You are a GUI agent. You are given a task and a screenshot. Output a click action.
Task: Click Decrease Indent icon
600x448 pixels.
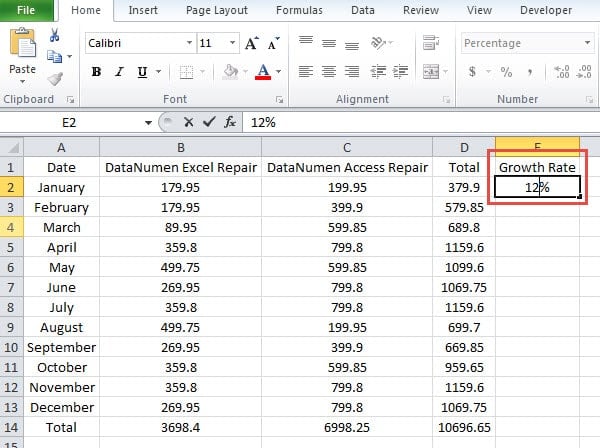pyautogui.click(x=378, y=72)
